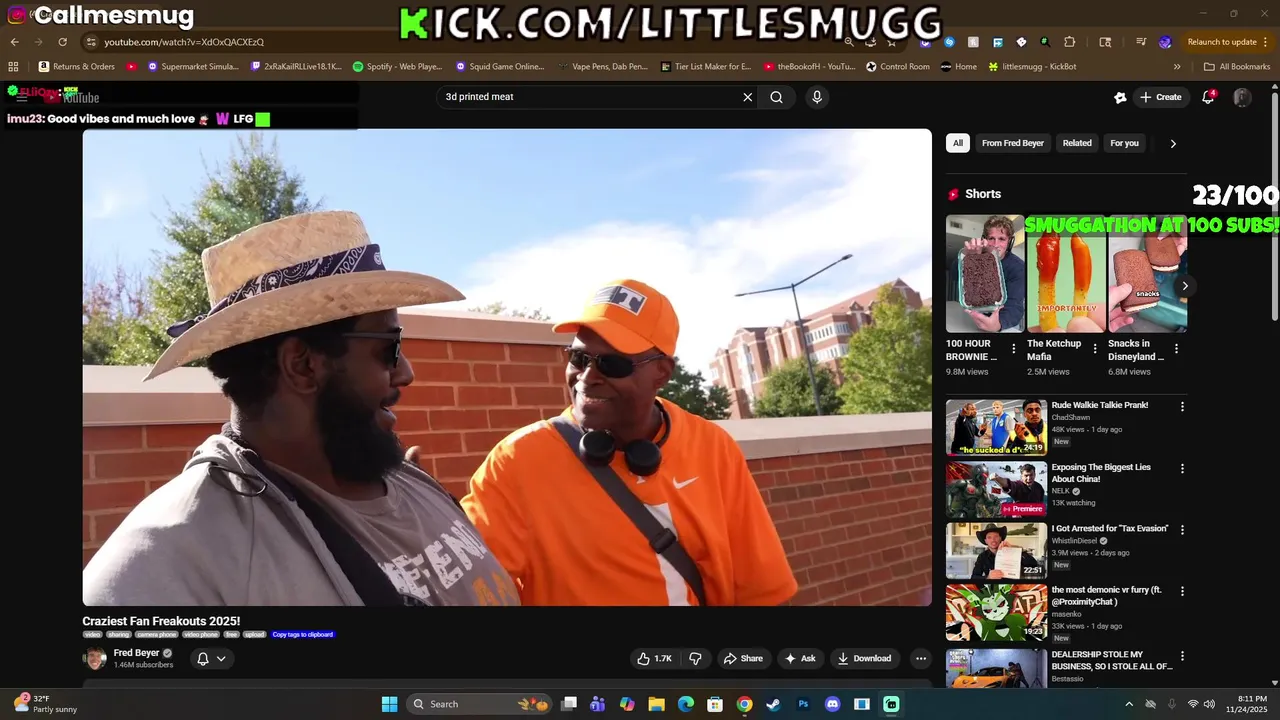Open Discord from the taskbar
The width and height of the screenshot is (1280, 720).
(832, 704)
